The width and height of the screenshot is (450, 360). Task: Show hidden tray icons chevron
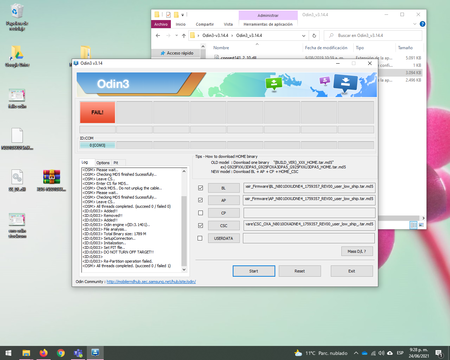click(356, 353)
